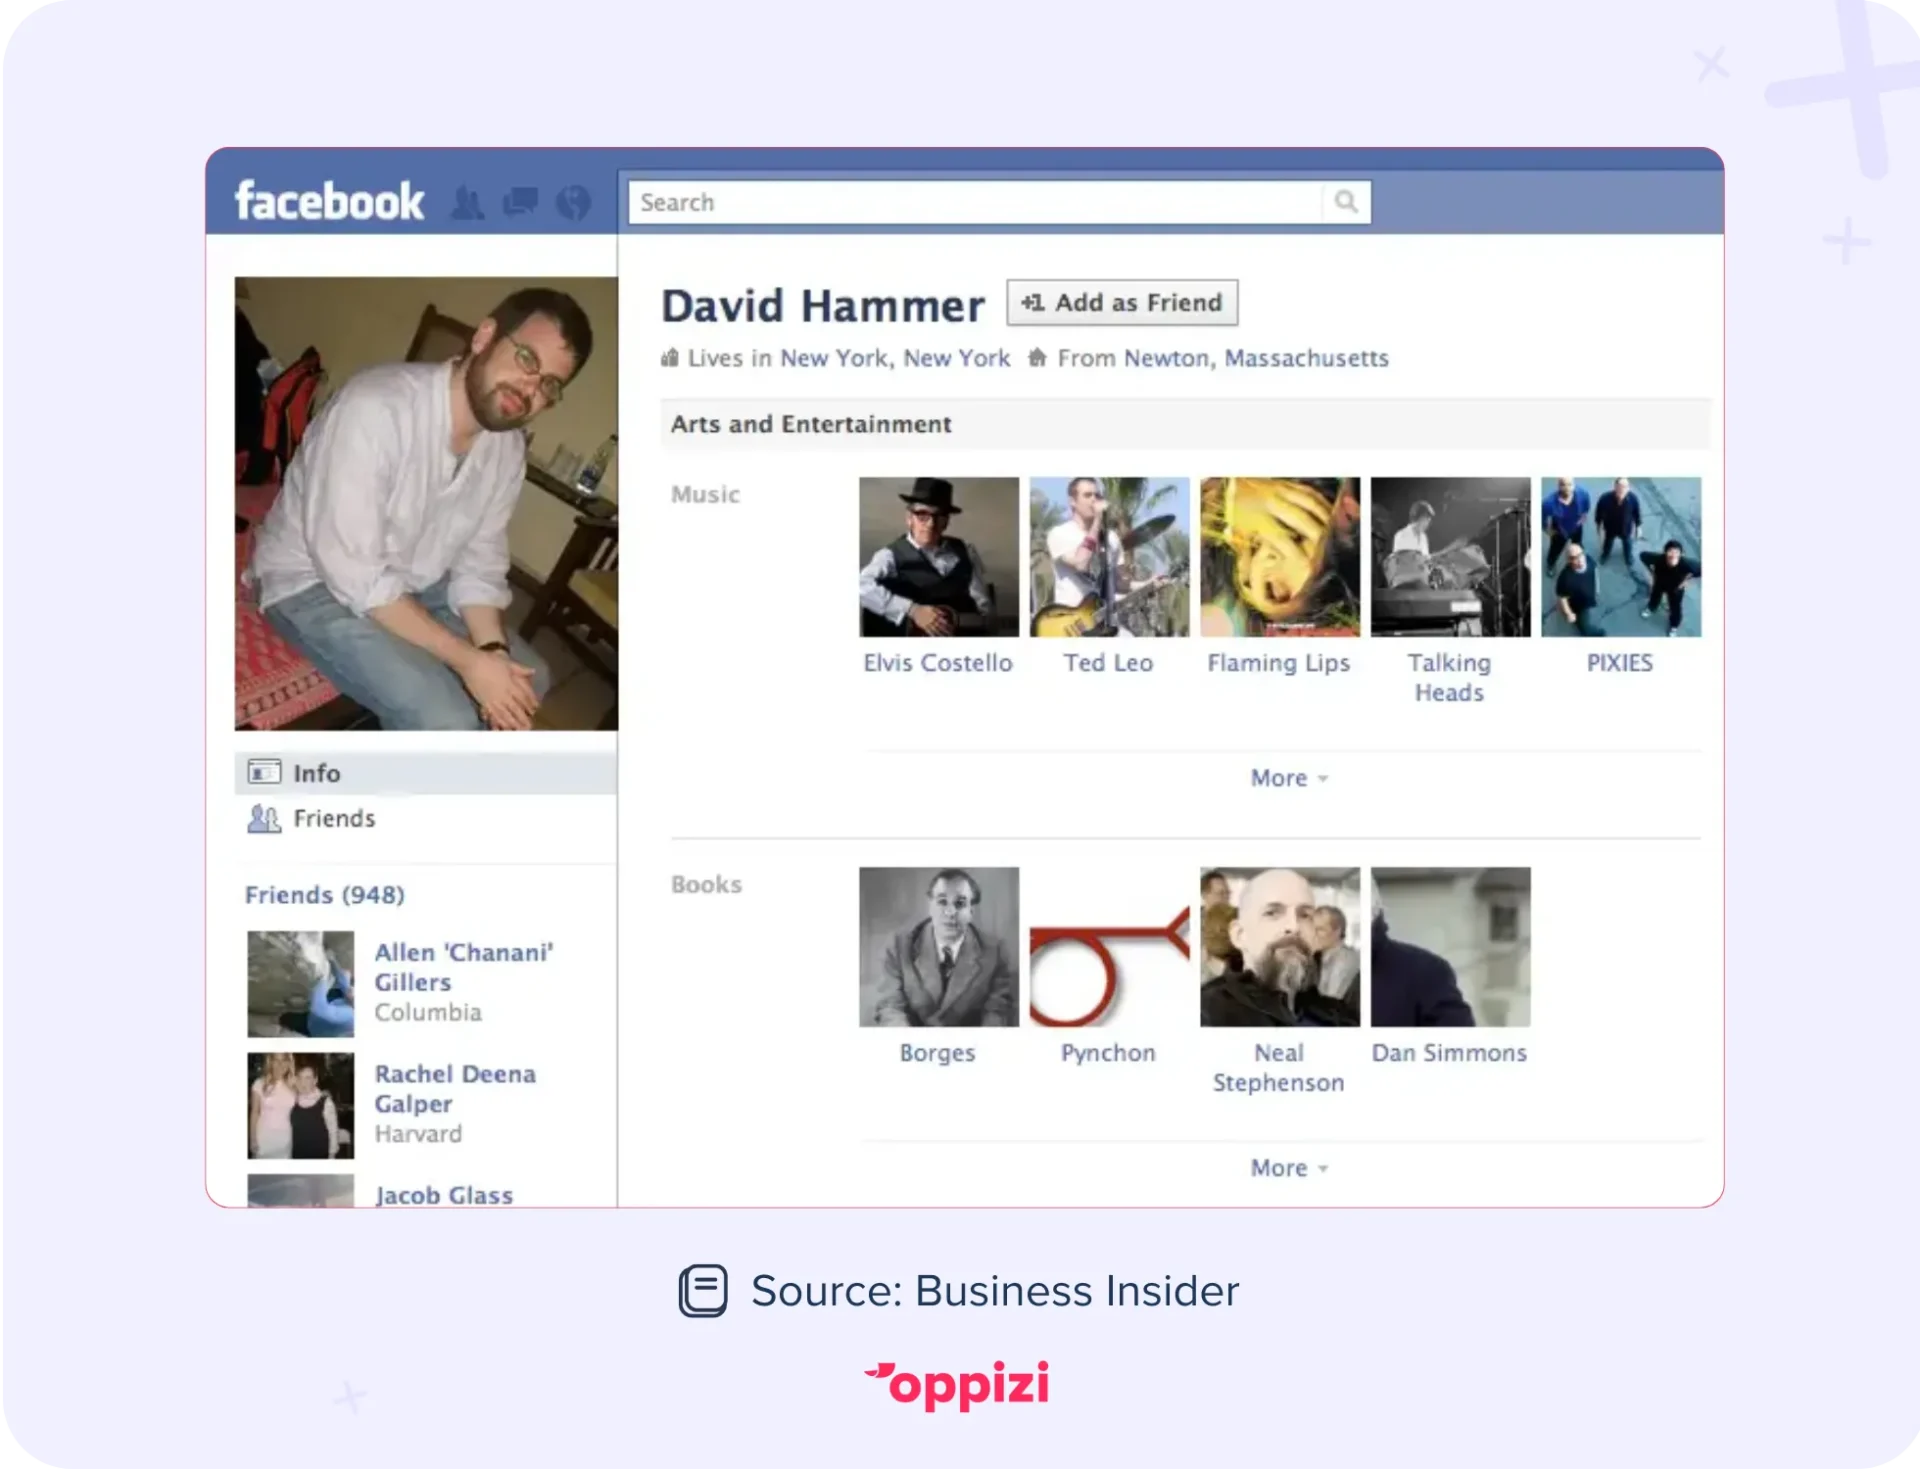Click PIXIES text link
Screen dimensions: 1920x1469
click(1620, 663)
